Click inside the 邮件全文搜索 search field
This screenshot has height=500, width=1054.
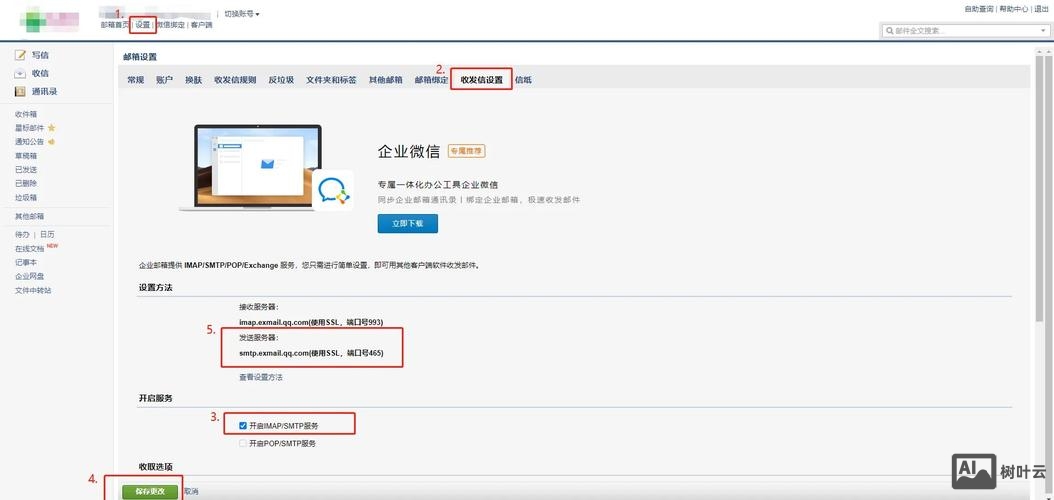965,31
